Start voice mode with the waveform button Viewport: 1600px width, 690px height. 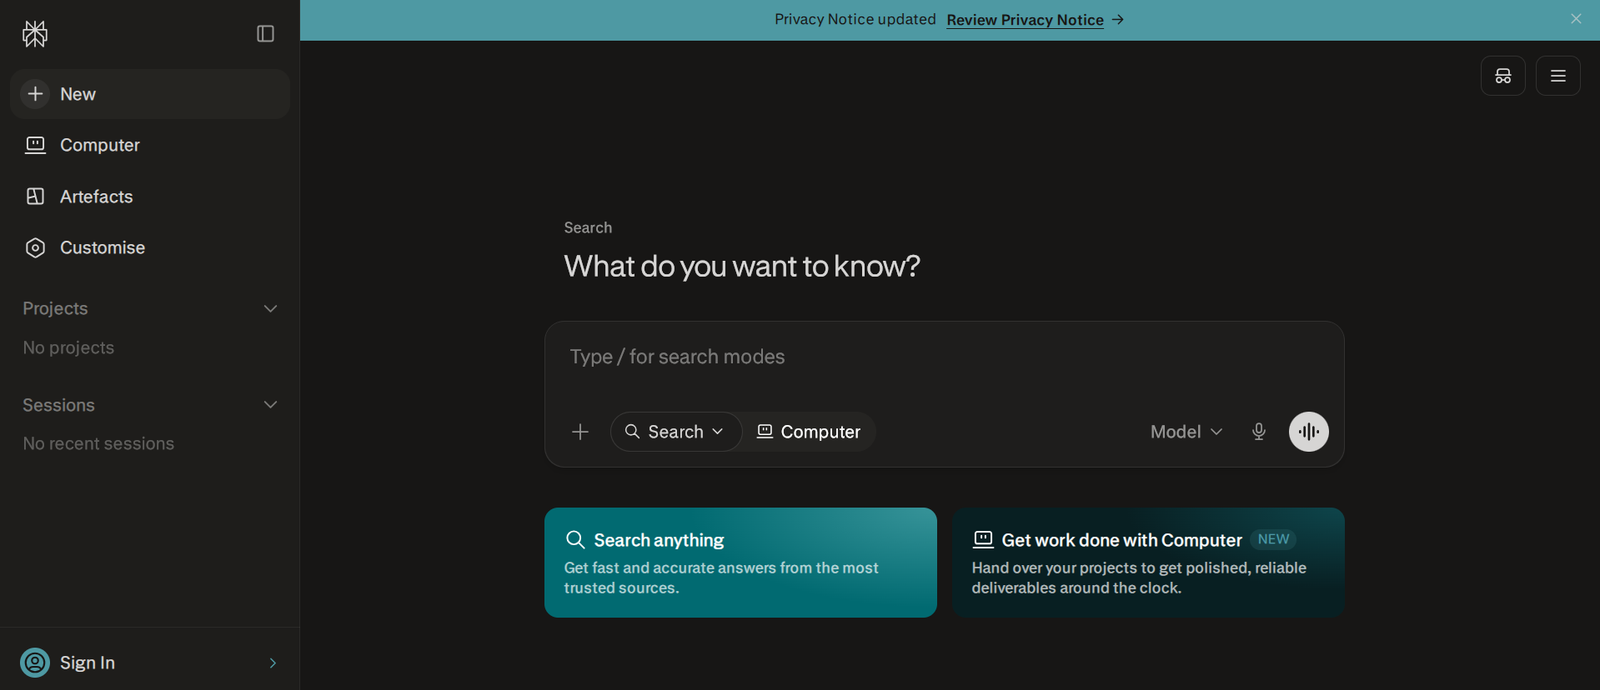click(1309, 432)
